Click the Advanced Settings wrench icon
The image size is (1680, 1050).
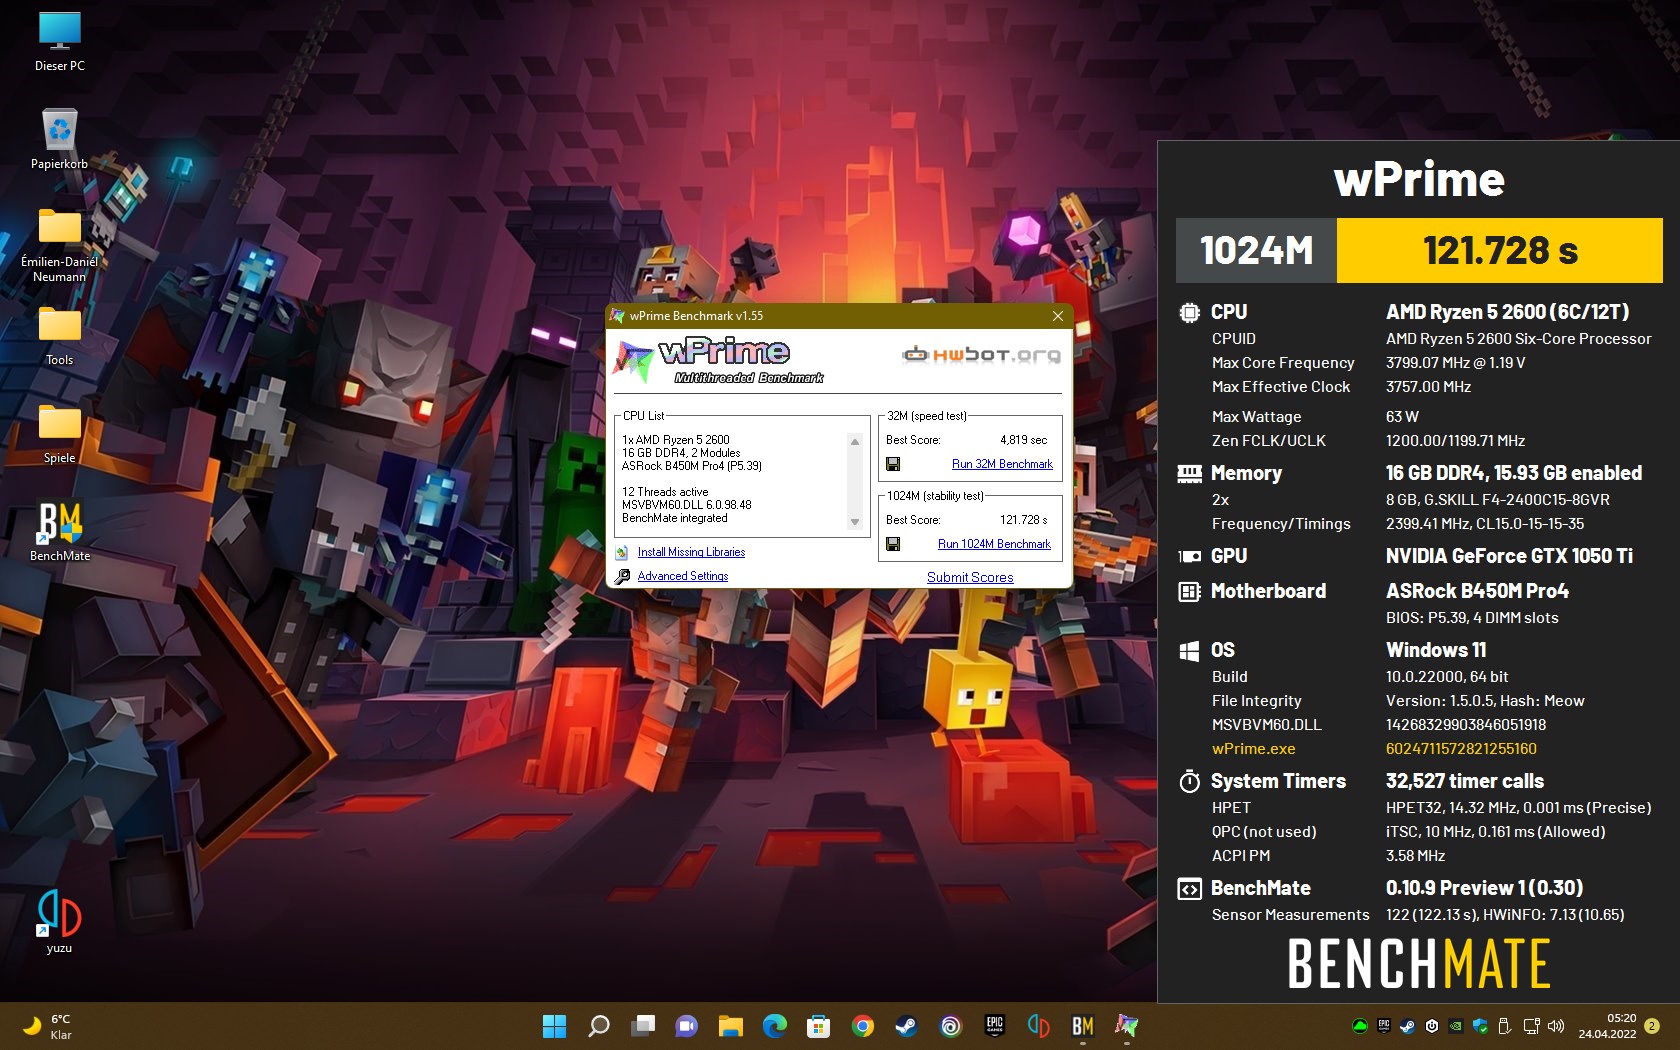(622, 576)
